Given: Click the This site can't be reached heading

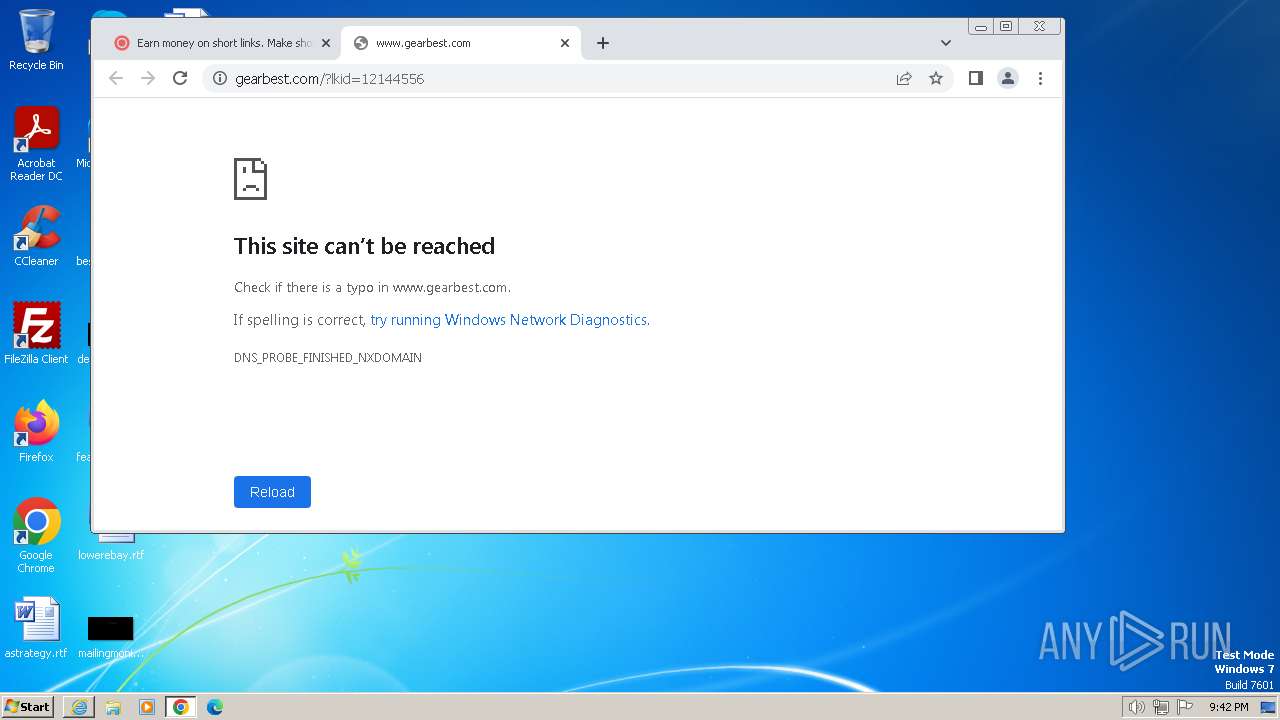Looking at the screenshot, I should 364,246.
